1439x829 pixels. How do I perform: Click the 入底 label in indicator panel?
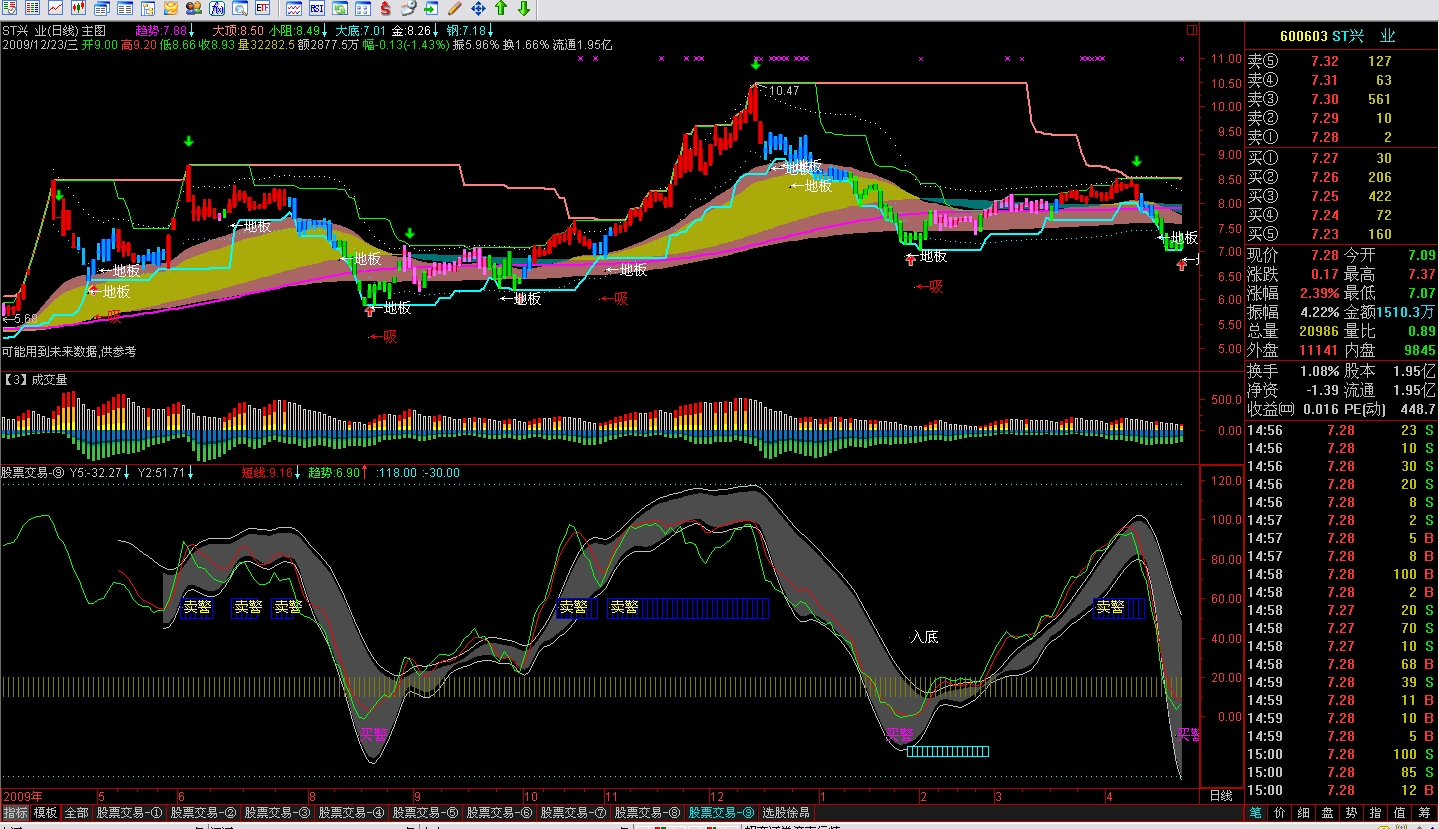tap(924, 637)
